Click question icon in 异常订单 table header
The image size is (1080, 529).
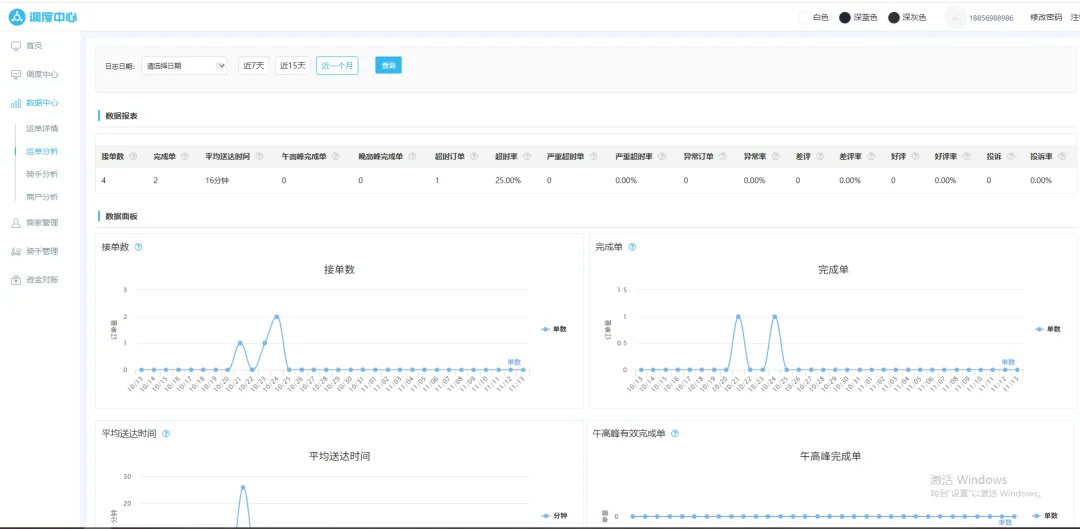tap(723, 156)
